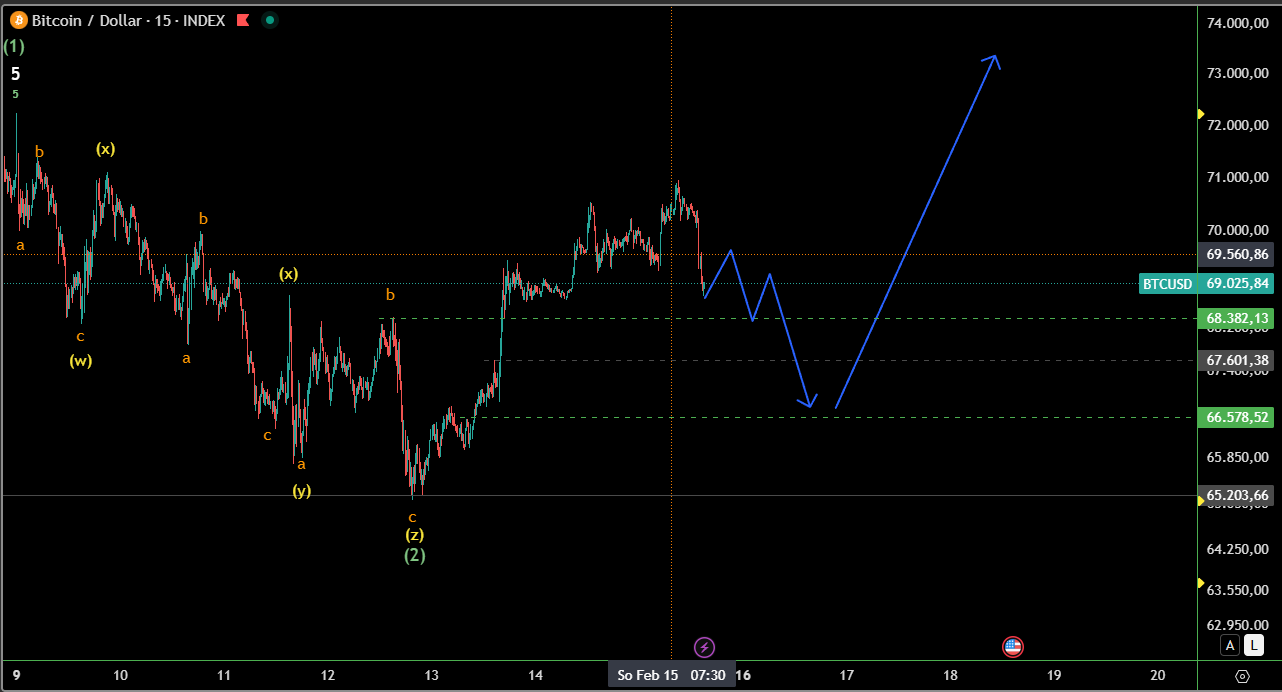Click the green market status dot
This screenshot has width=1282, height=692.
pyautogui.click(x=268, y=20)
